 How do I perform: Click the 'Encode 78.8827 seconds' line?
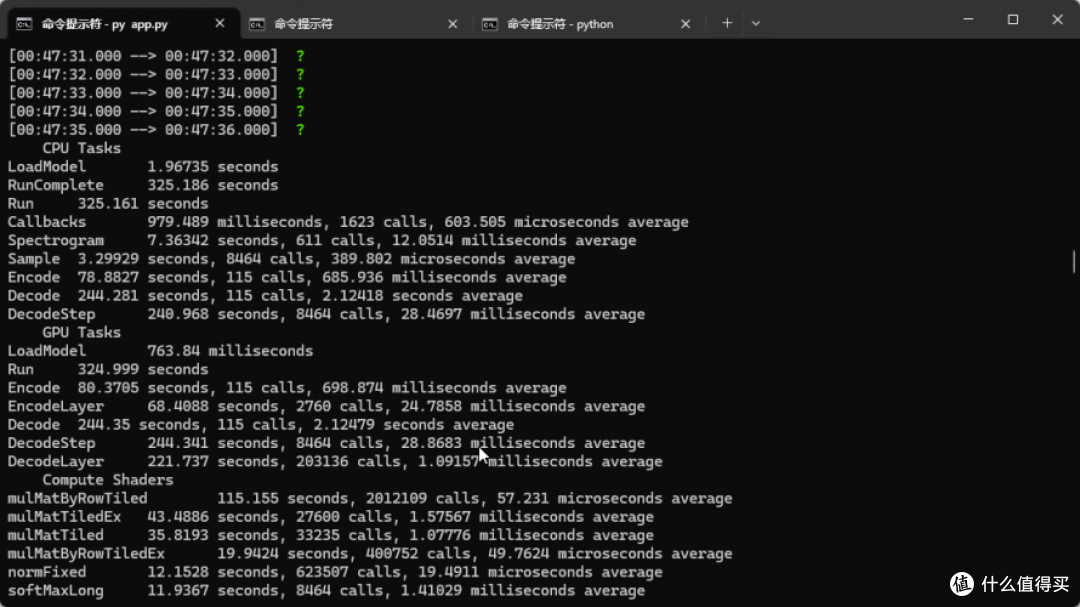click(x=287, y=278)
